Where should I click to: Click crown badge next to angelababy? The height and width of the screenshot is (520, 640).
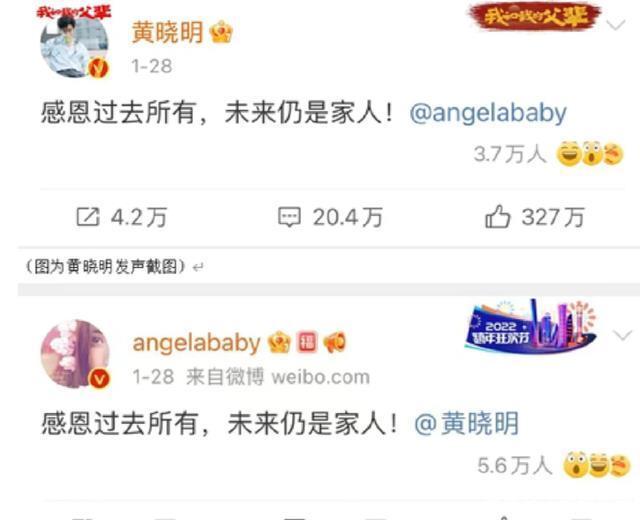(x=279, y=342)
